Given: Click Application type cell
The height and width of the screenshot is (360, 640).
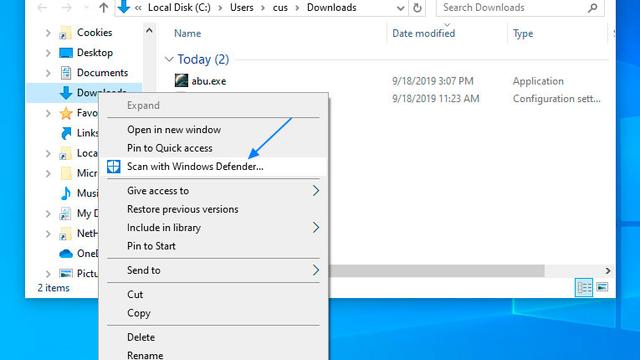Looking at the screenshot, I should point(538,81).
